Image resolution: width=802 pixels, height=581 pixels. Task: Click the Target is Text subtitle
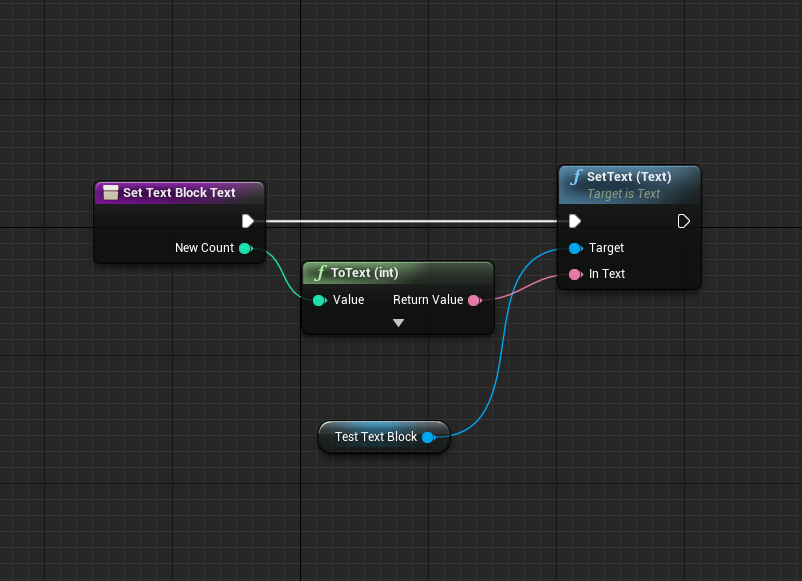pyautogui.click(x=623, y=194)
